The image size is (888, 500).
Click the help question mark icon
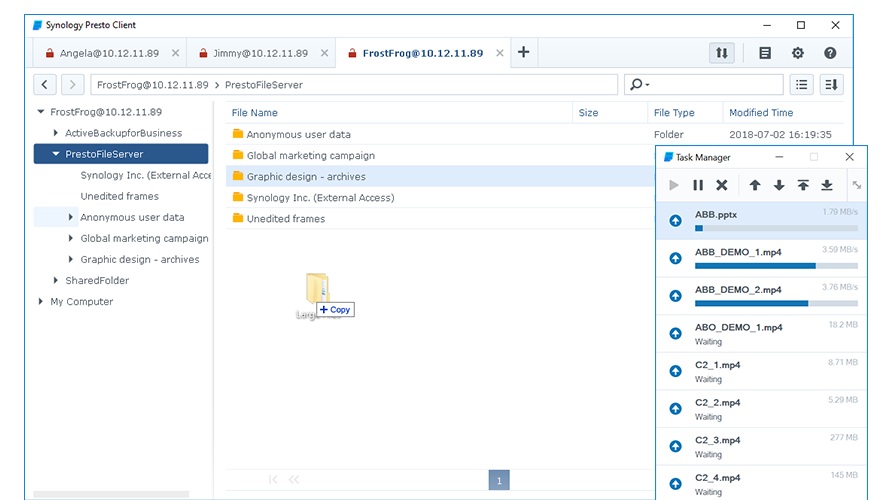[830, 53]
